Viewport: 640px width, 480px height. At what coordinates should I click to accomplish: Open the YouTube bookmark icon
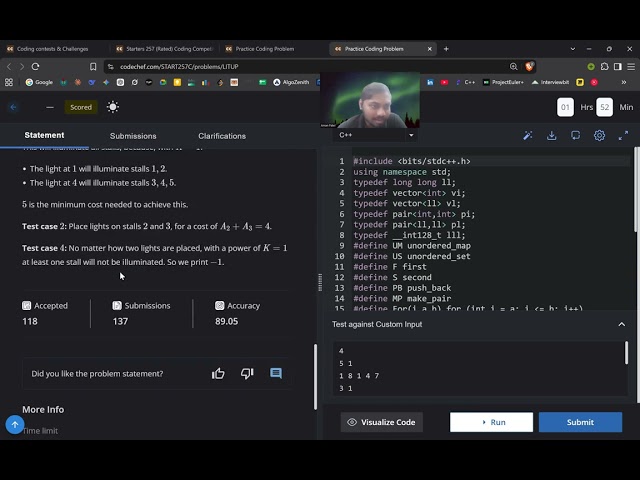point(444,82)
